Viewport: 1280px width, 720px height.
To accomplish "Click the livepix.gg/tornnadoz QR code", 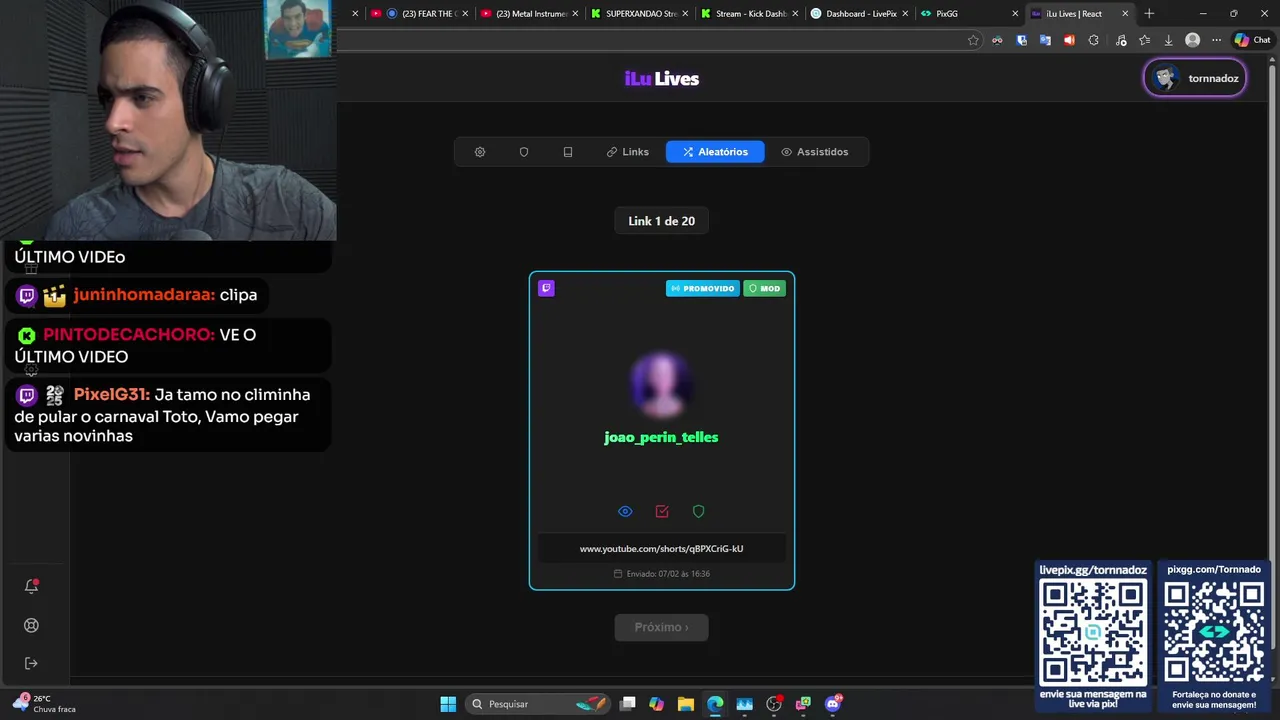I will [1093, 631].
